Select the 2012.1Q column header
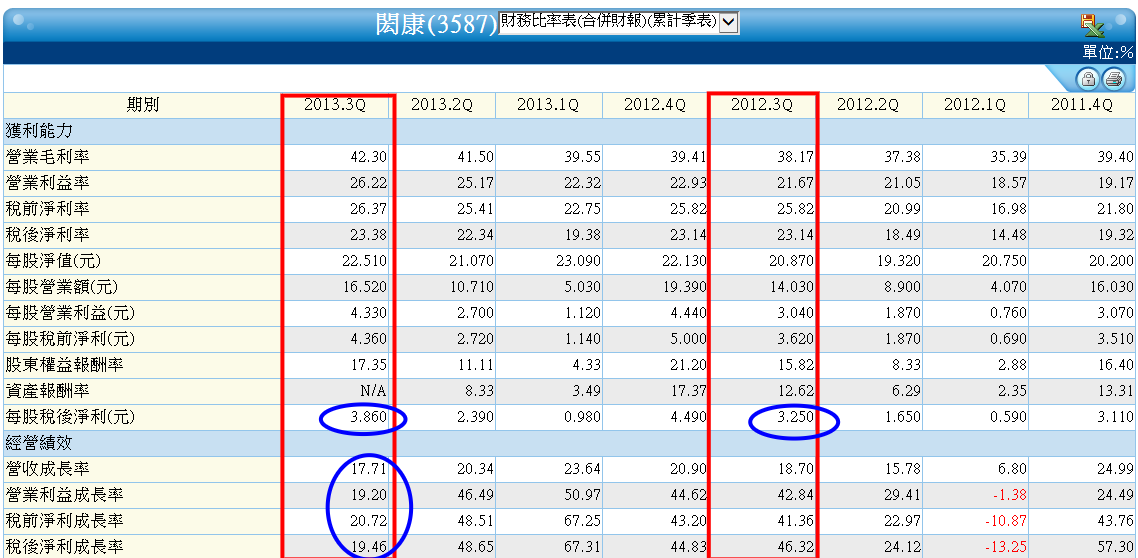Viewport: 1138px width, 558px height. tap(975, 105)
